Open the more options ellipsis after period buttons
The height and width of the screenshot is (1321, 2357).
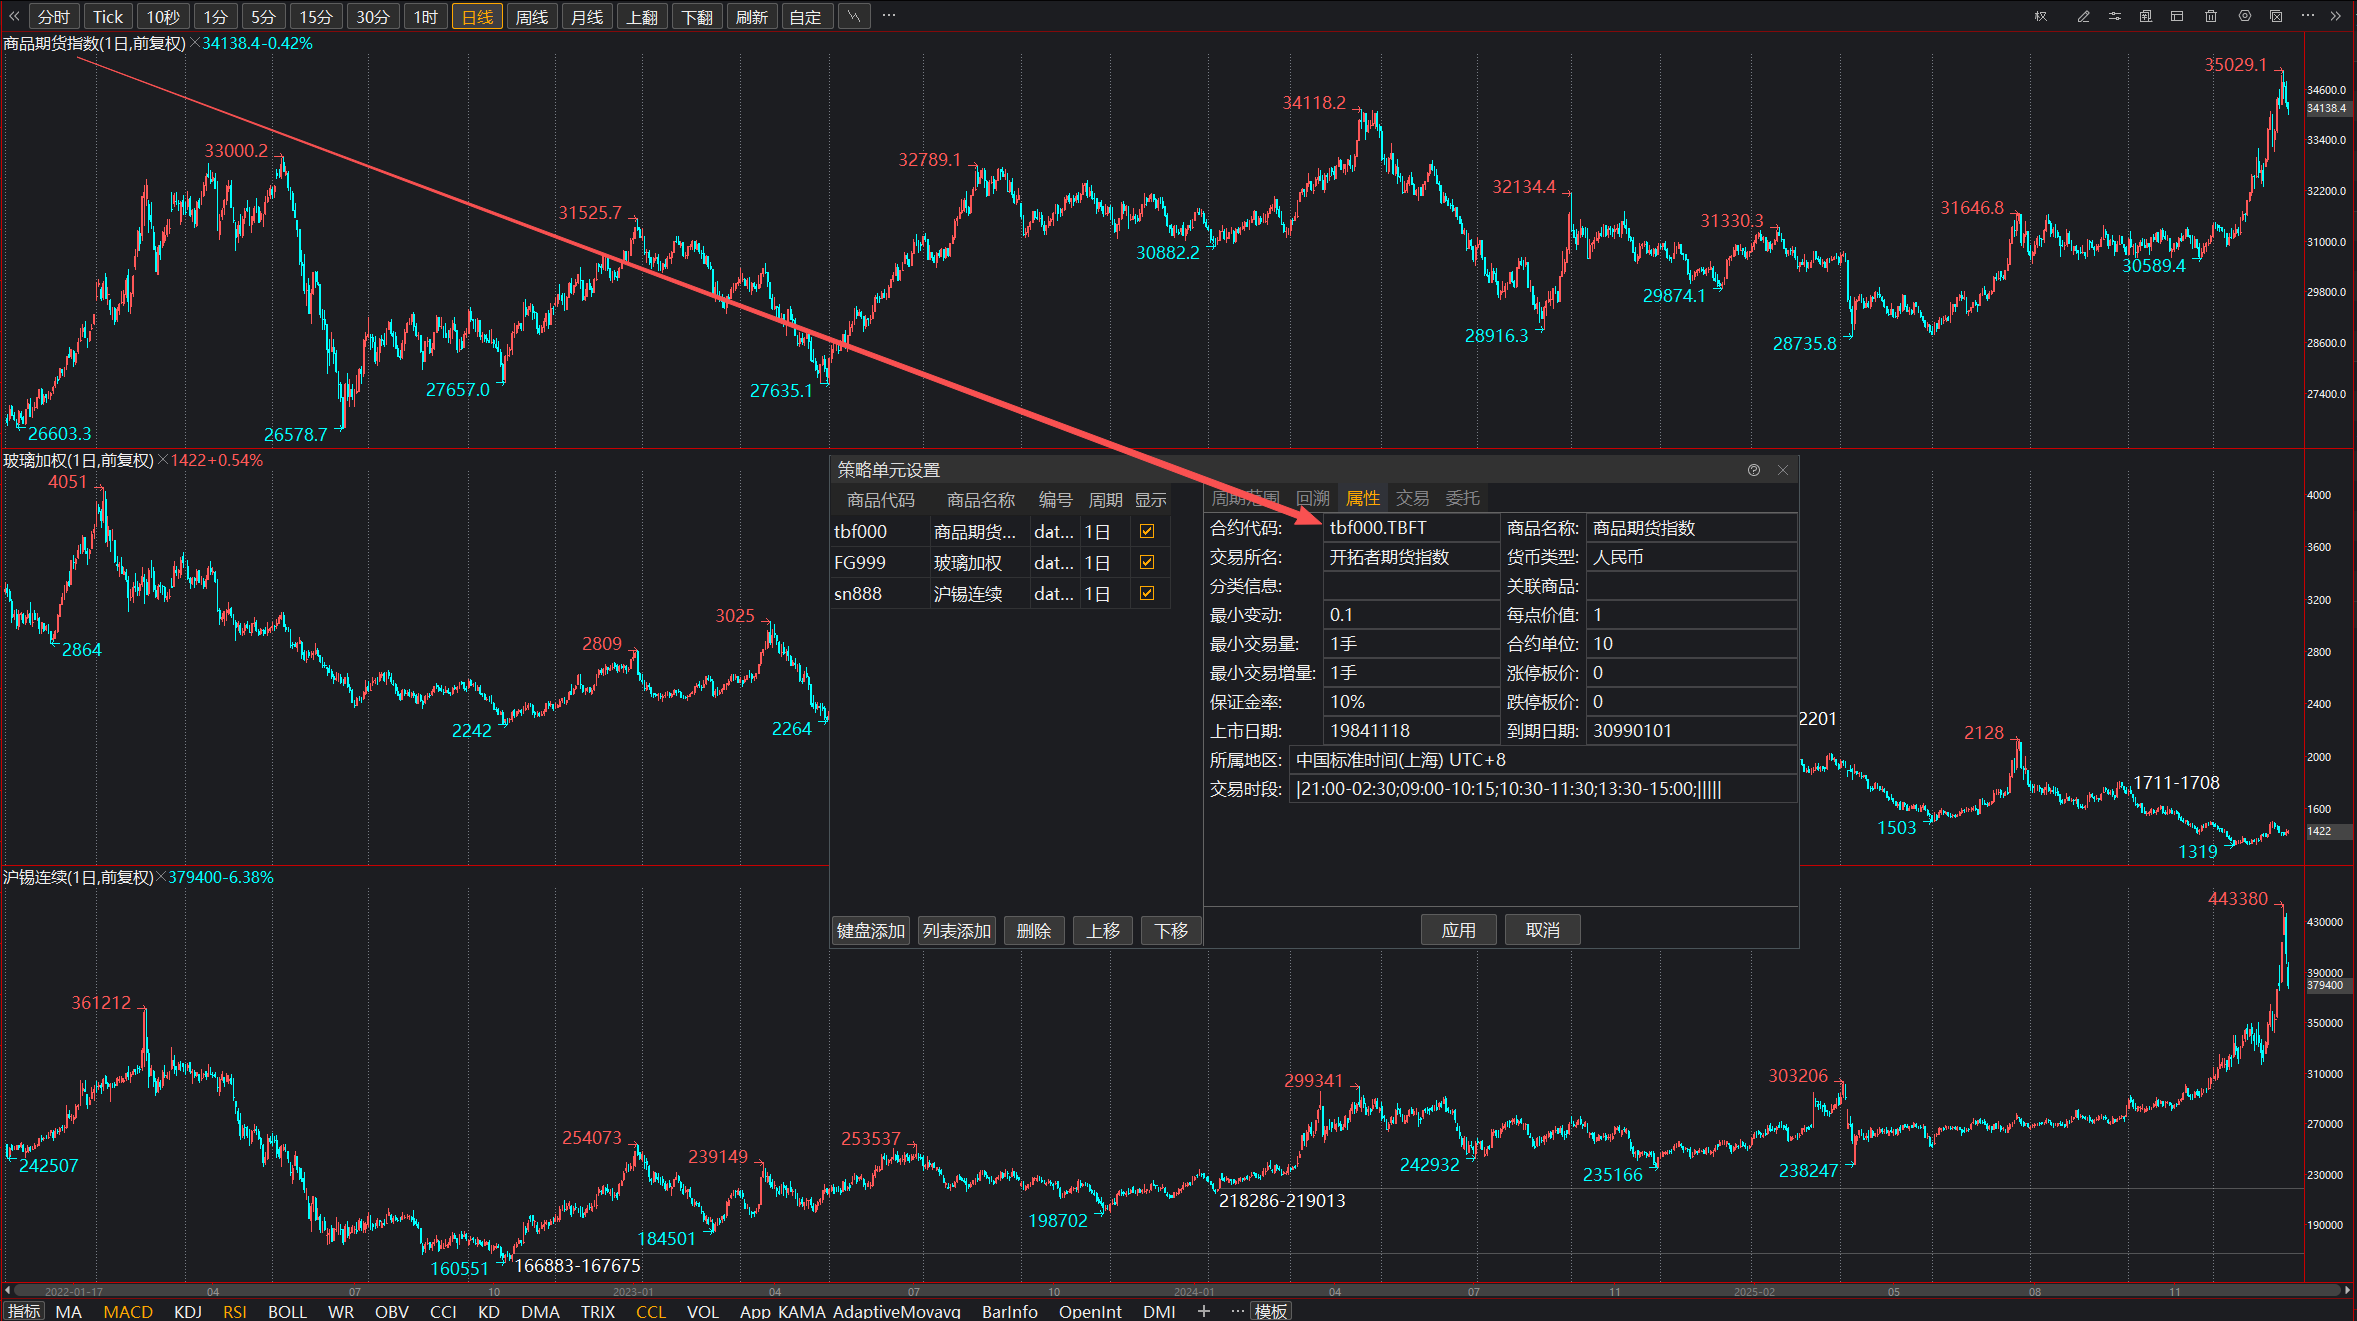[x=888, y=16]
